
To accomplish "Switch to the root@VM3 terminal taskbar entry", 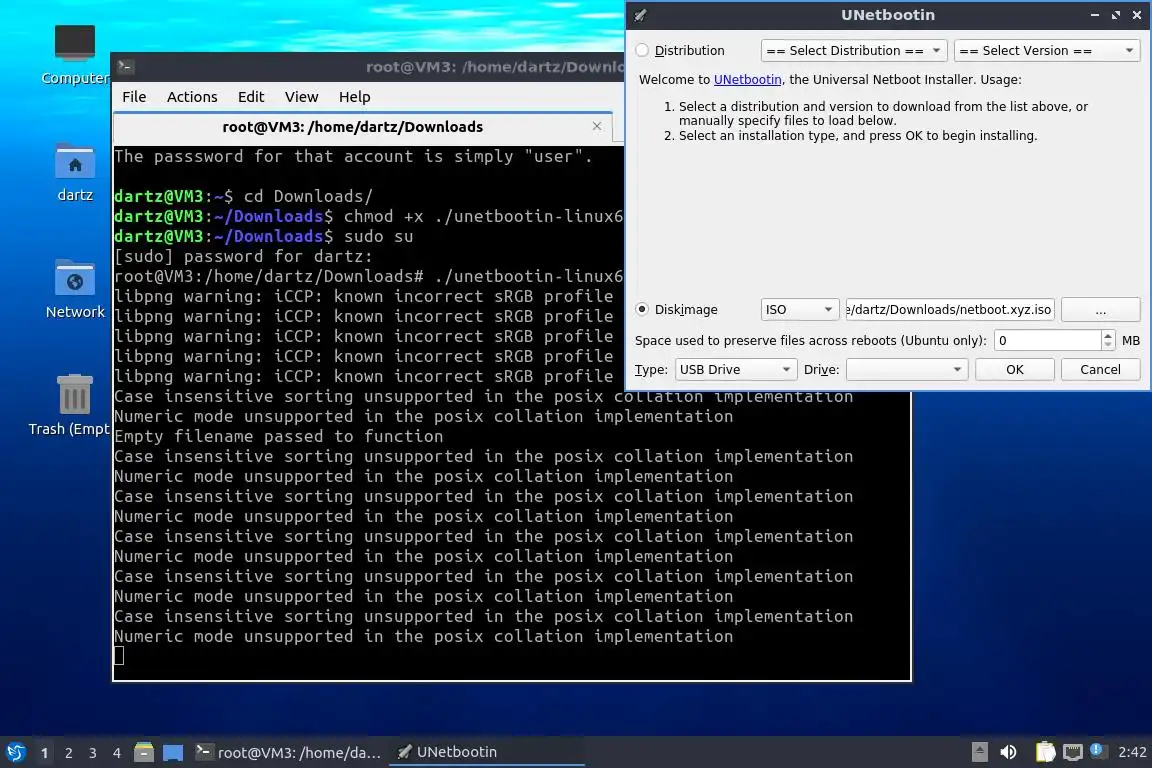I will [288, 752].
